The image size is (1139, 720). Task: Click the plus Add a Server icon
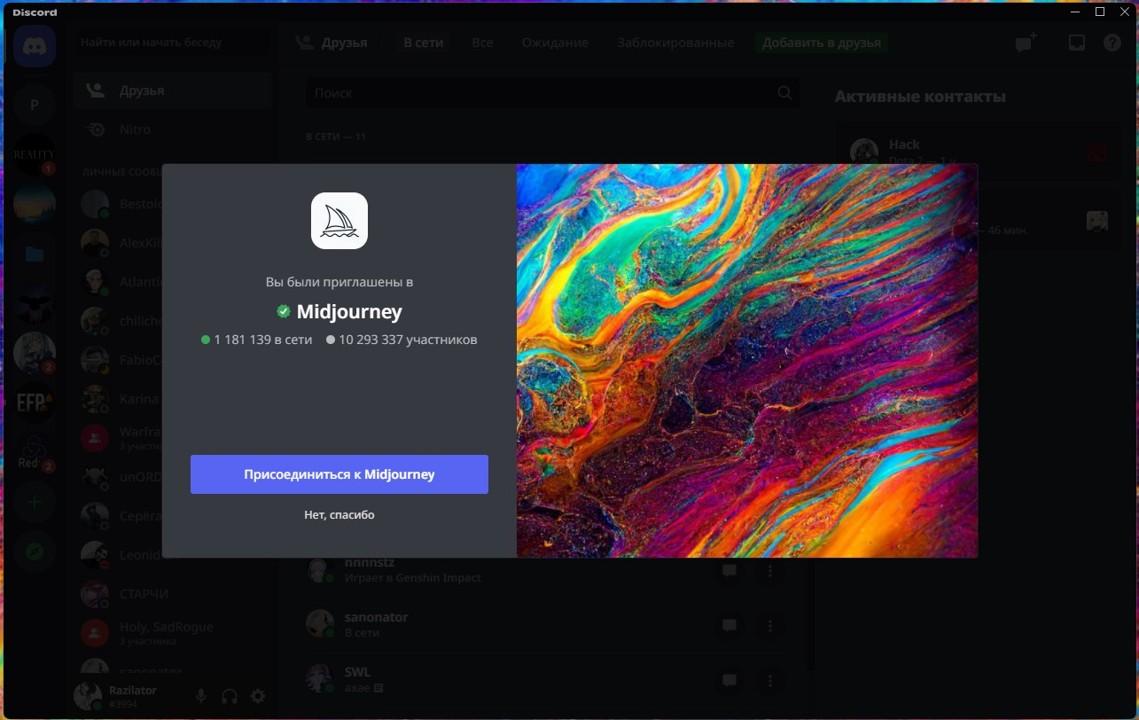pos(34,503)
